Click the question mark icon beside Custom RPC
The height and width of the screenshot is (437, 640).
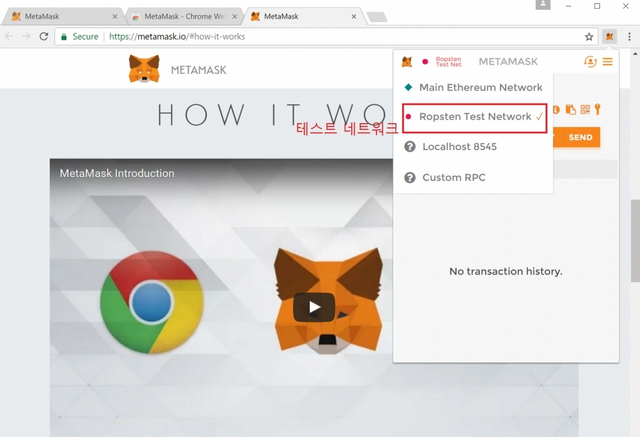409,177
